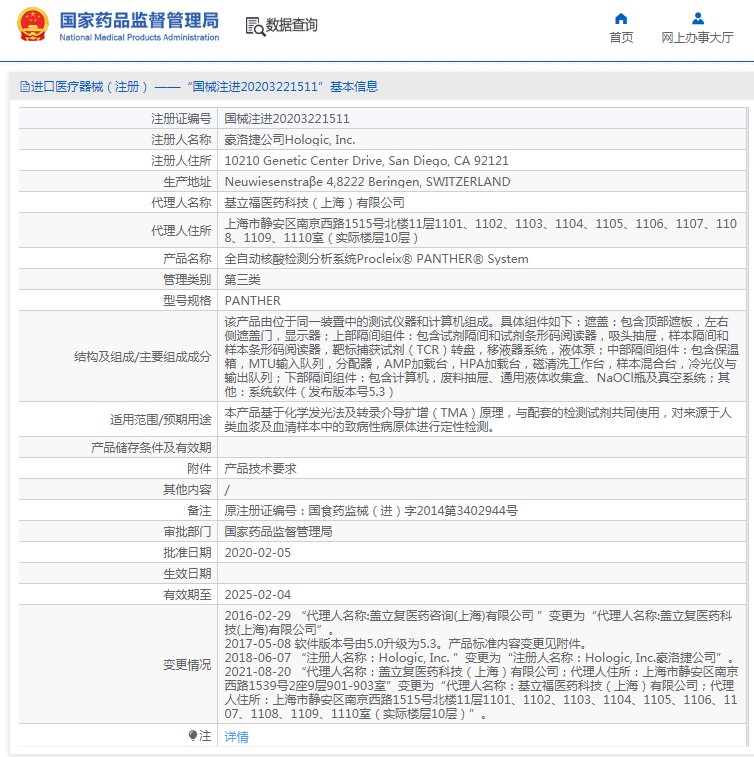Viewport: 754px width, 757px height.
Task: Click the 产品储存条件及有效期 label
Action: point(151,448)
